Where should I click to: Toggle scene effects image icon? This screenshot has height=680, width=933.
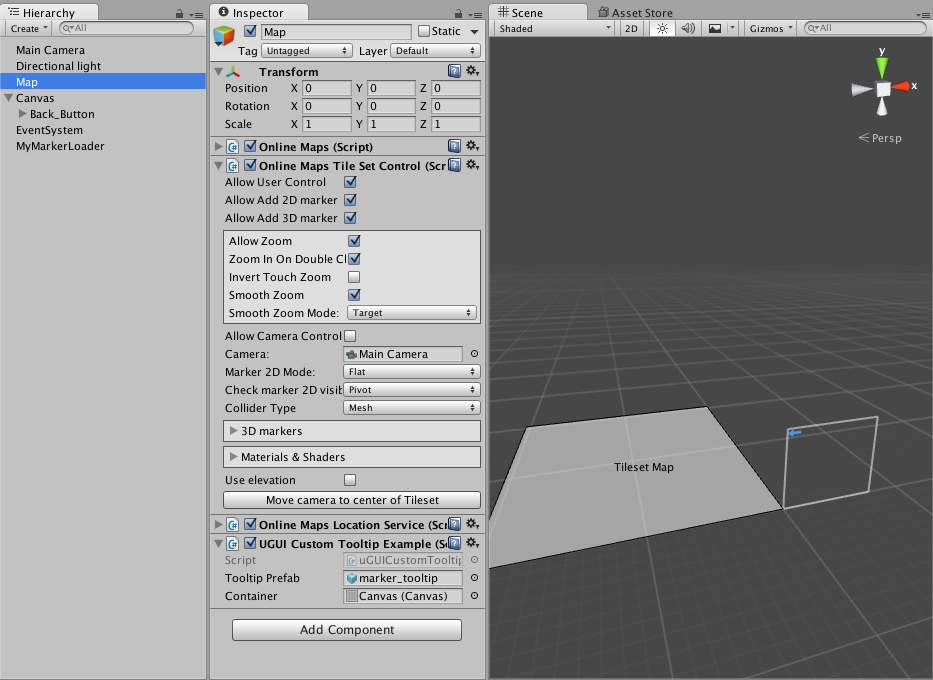click(x=715, y=29)
